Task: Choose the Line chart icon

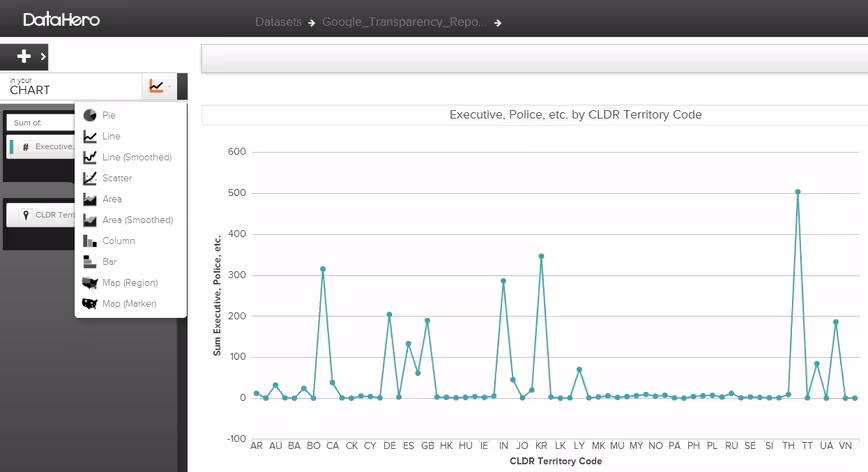Action: point(90,136)
